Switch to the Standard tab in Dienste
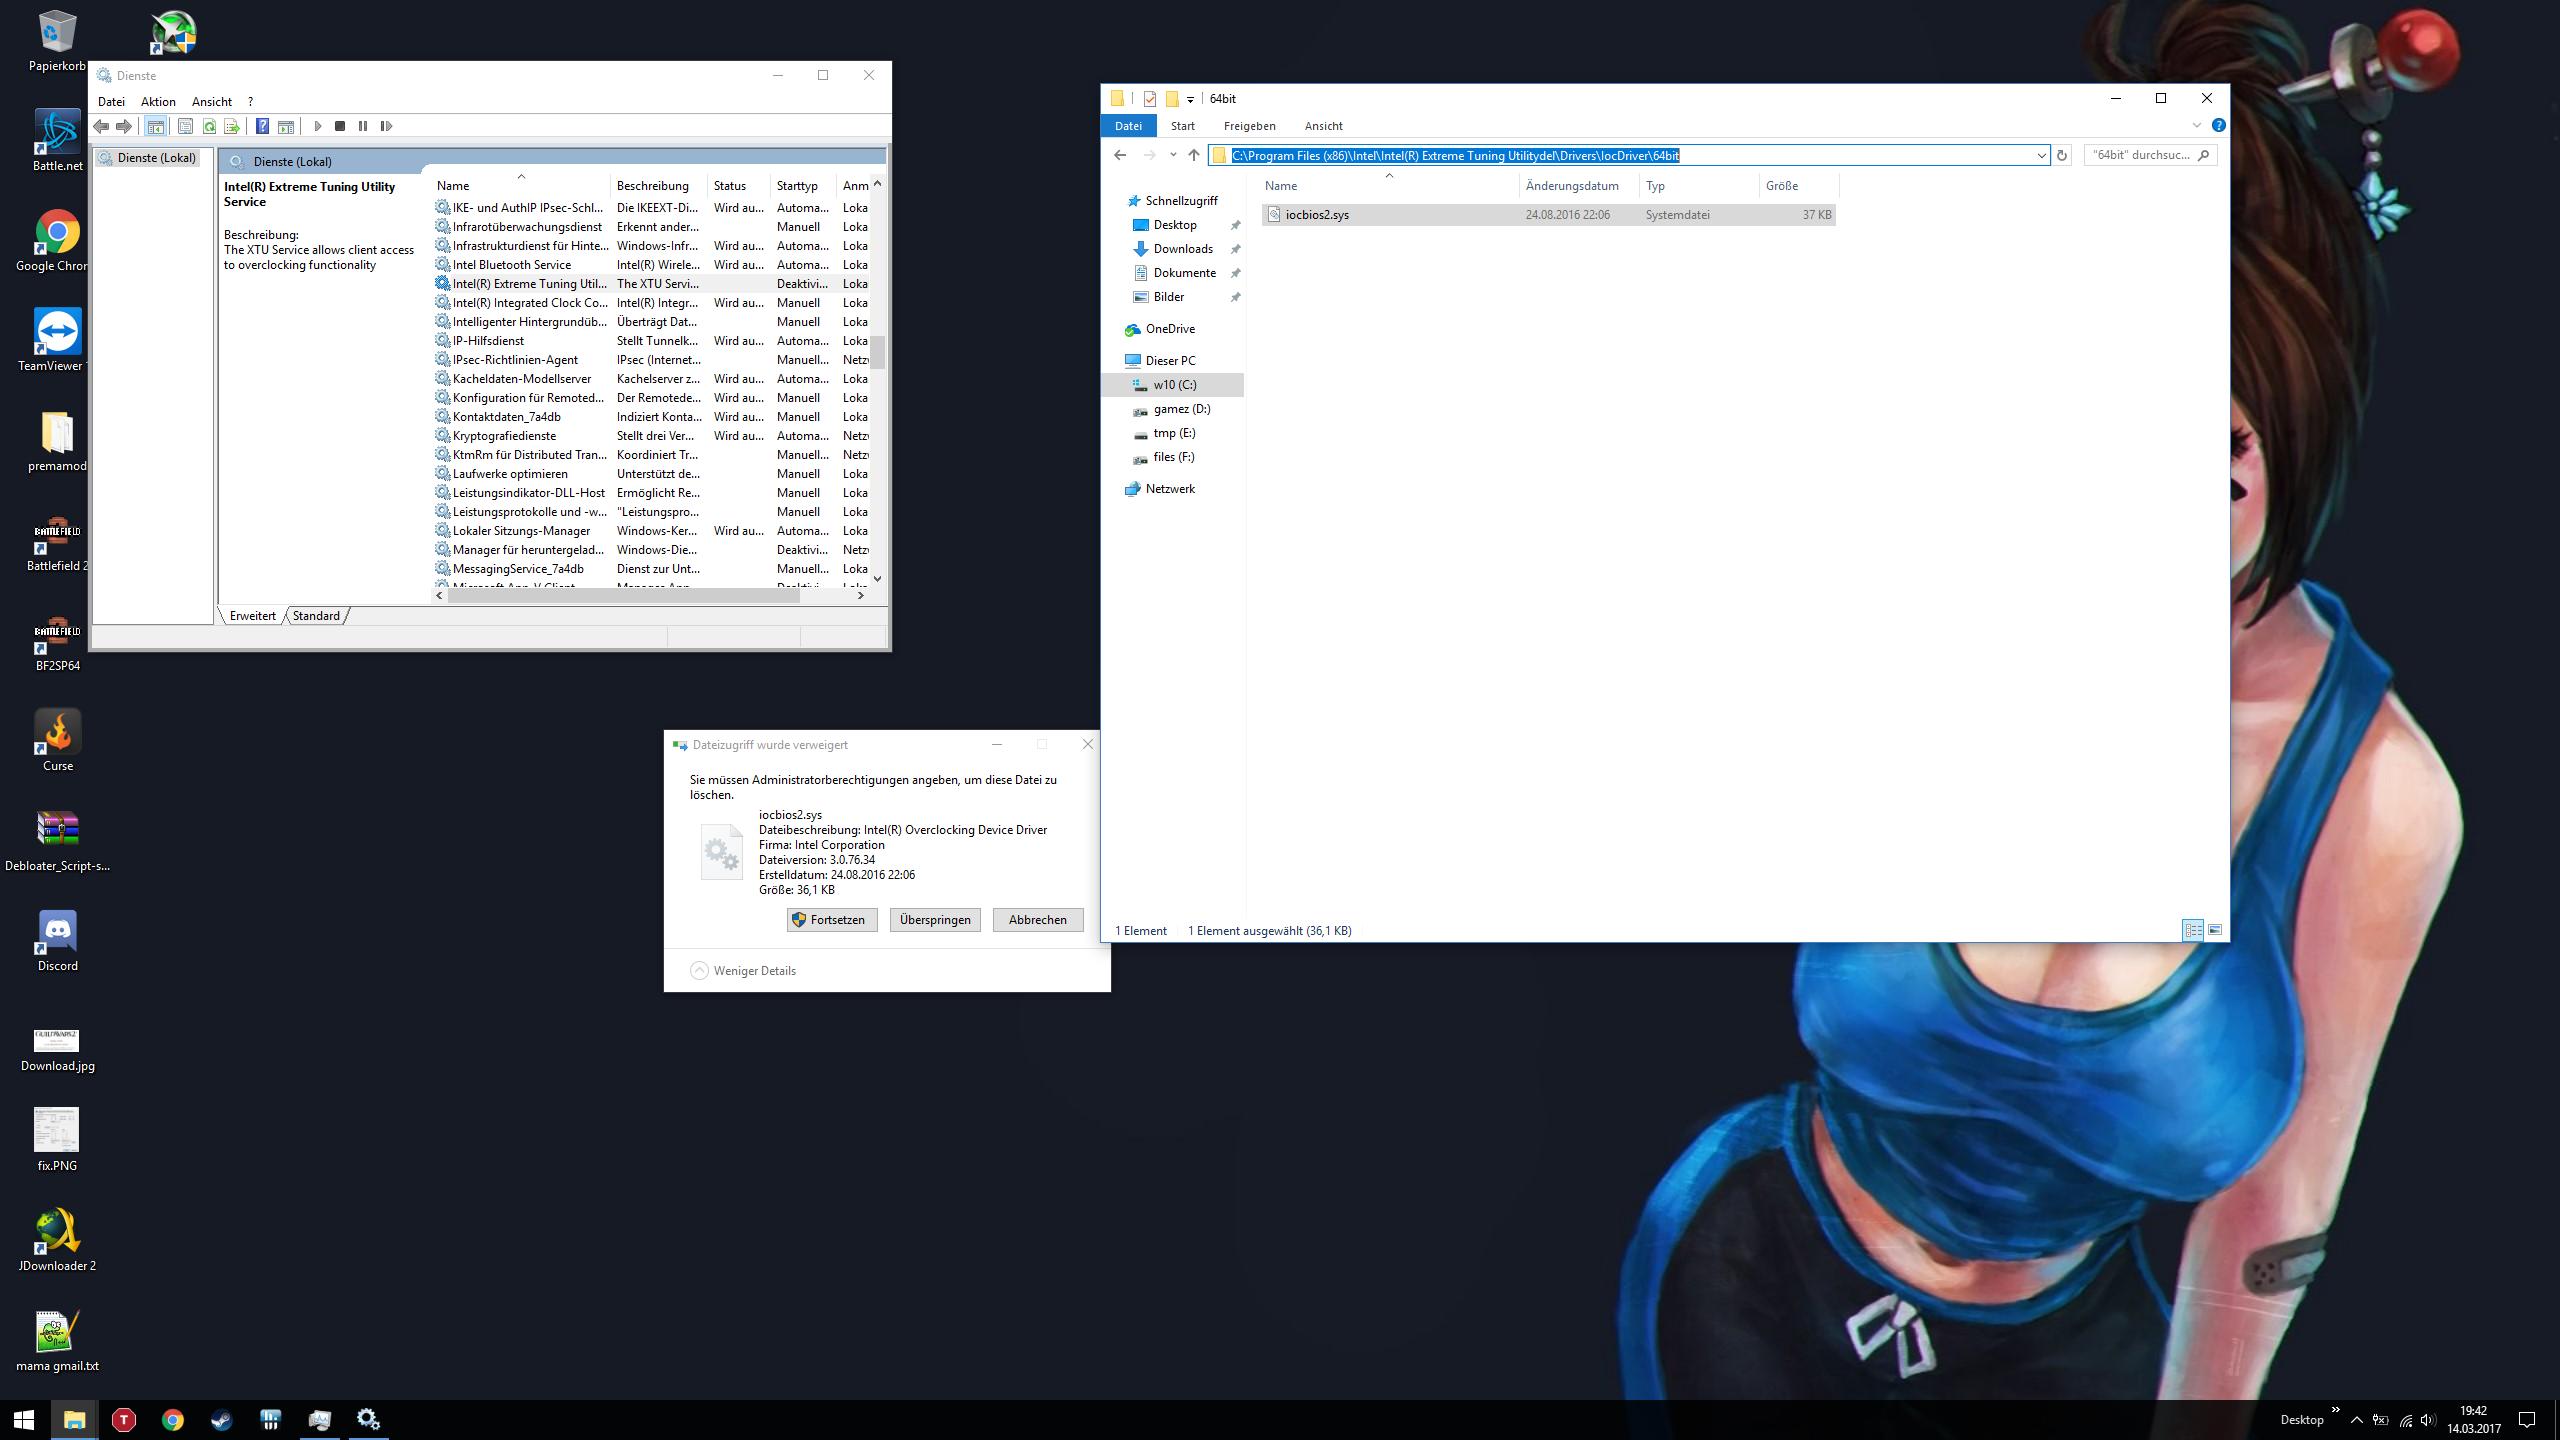The width and height of the screenshot is (2560, 1440). coord(316,616)
